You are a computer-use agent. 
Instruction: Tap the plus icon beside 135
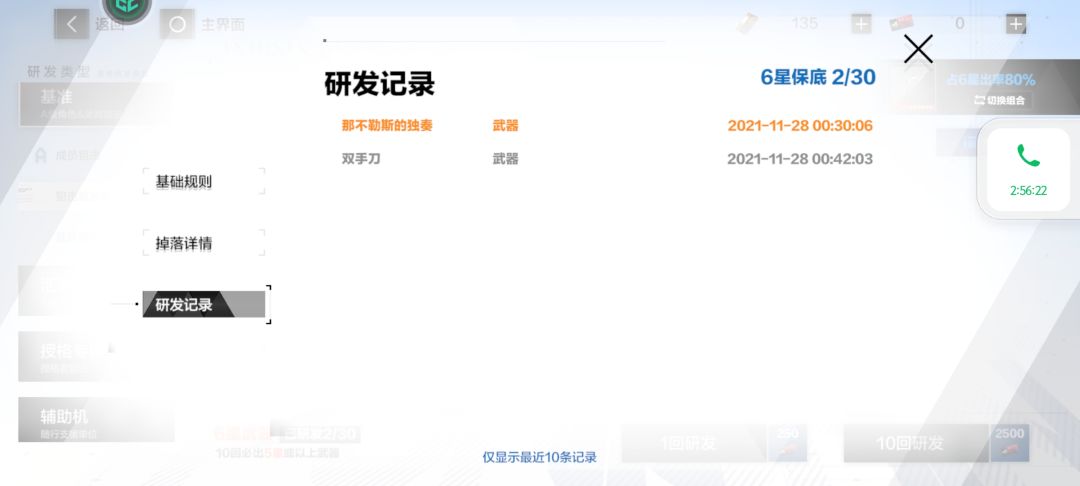click(861, 24)
